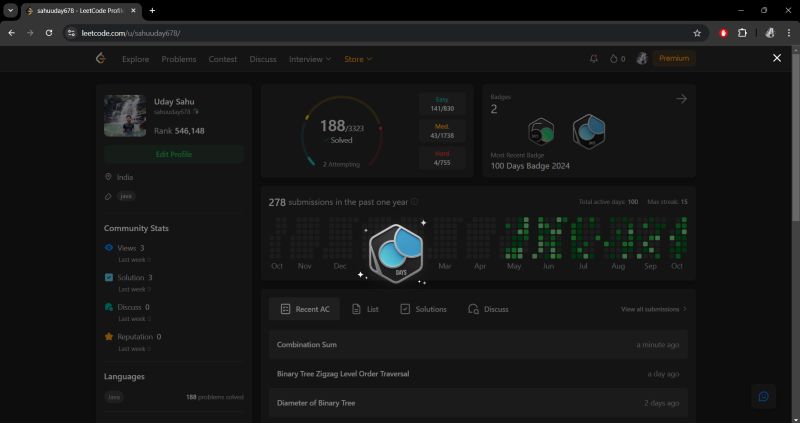Select the 100 Days badge in Badges card
This screenshot has height=423, width=800.
(x=589, y=132)
